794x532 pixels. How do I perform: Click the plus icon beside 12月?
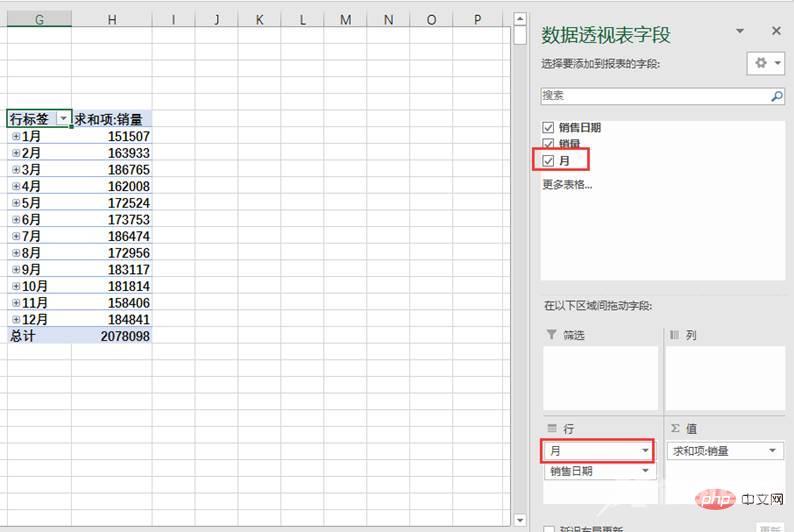point(16,319)
